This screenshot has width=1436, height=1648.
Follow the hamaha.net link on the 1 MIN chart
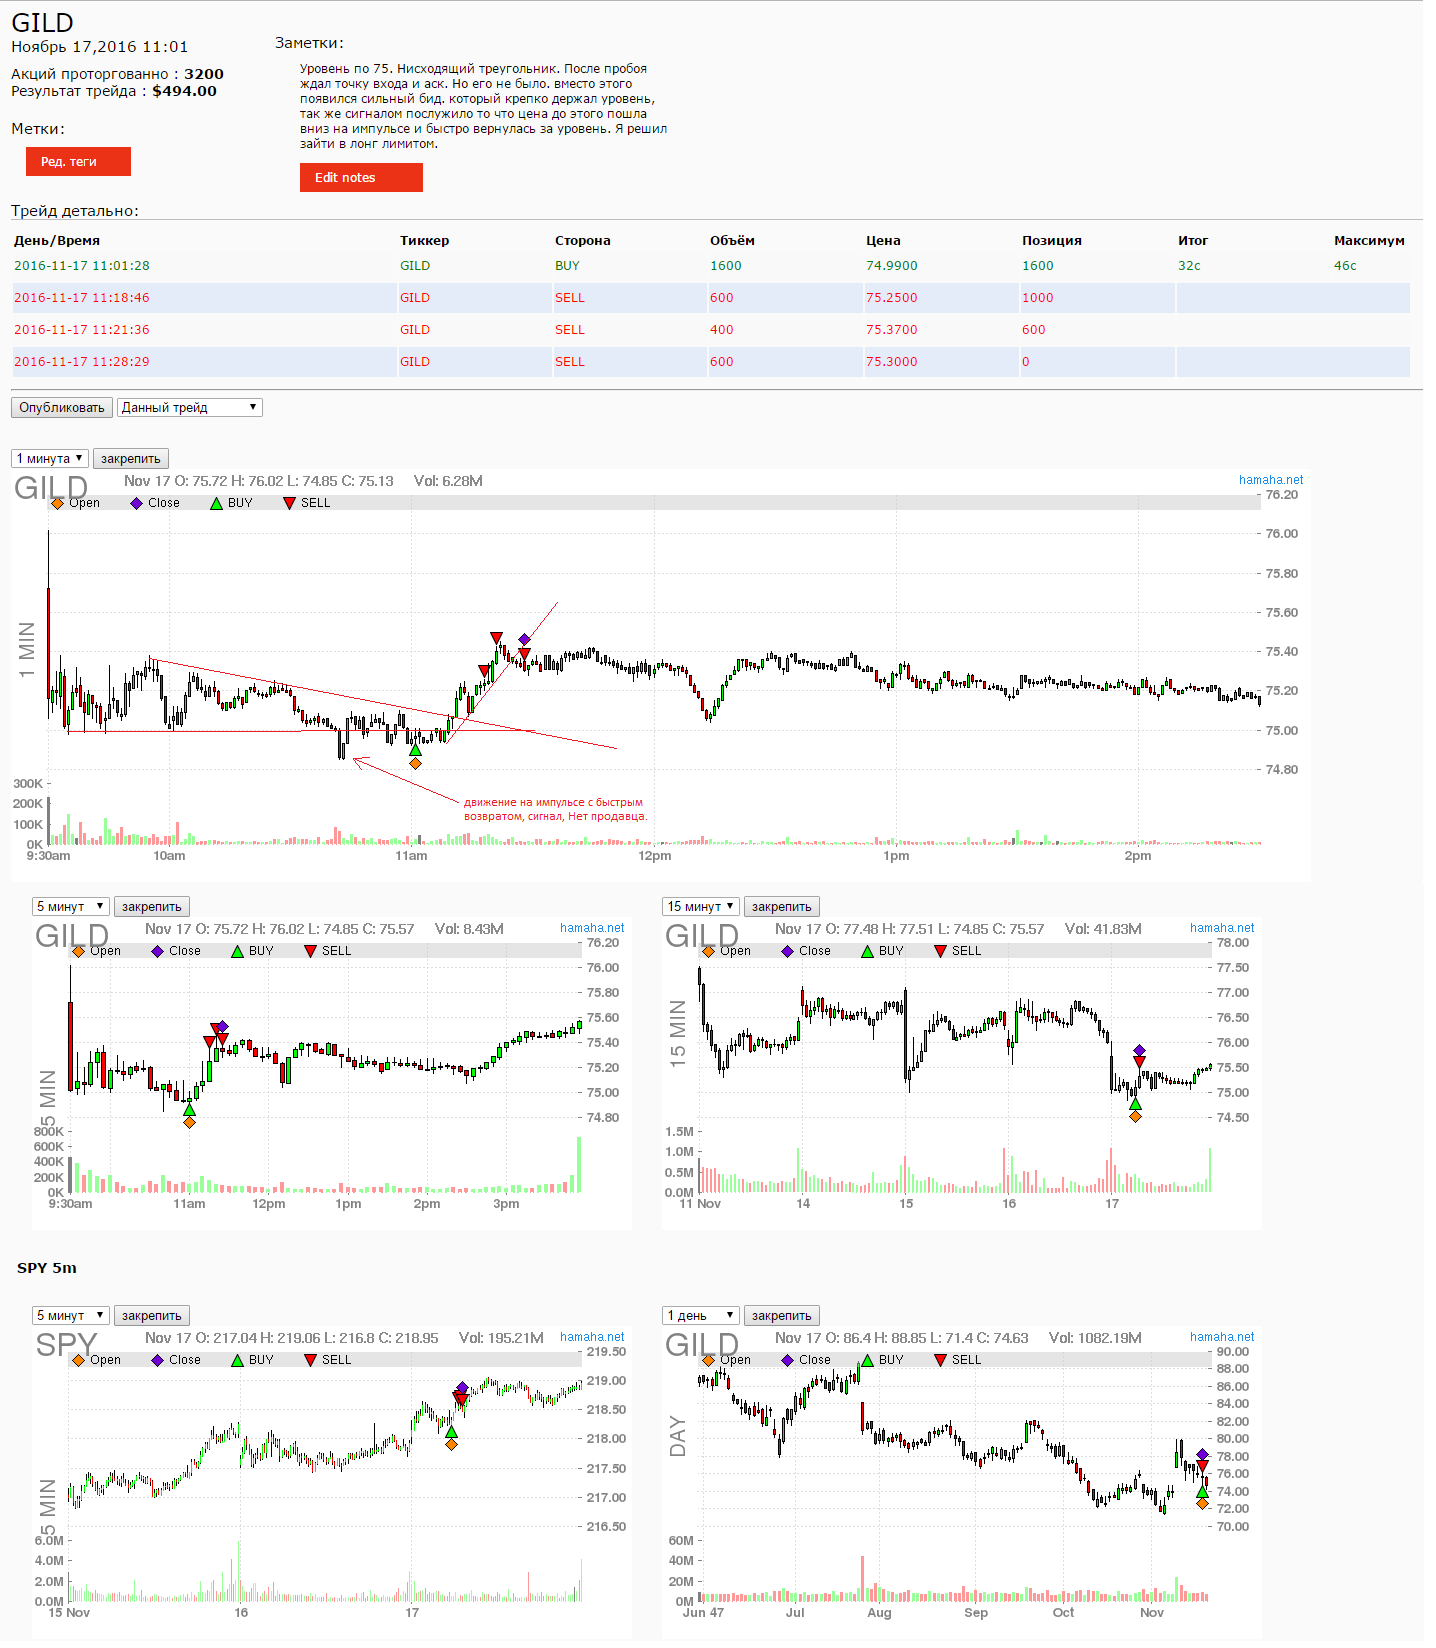pos(1271,480)
